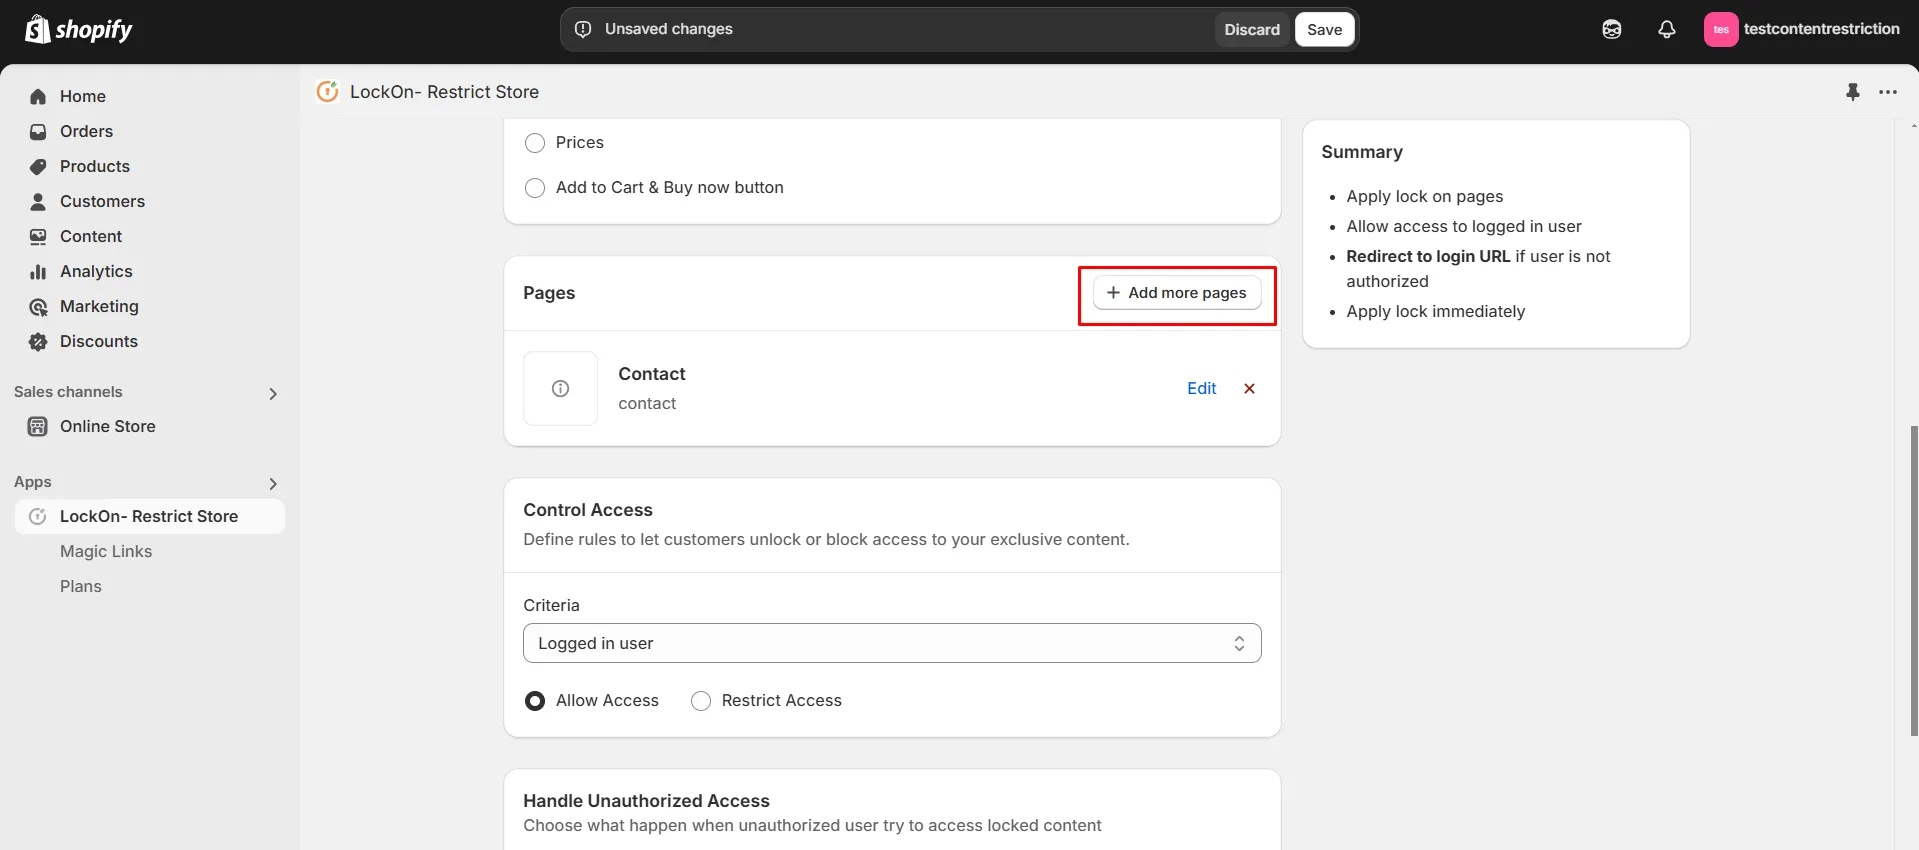
Task: Open Plans sub-item
Action: tap(81, 586)
